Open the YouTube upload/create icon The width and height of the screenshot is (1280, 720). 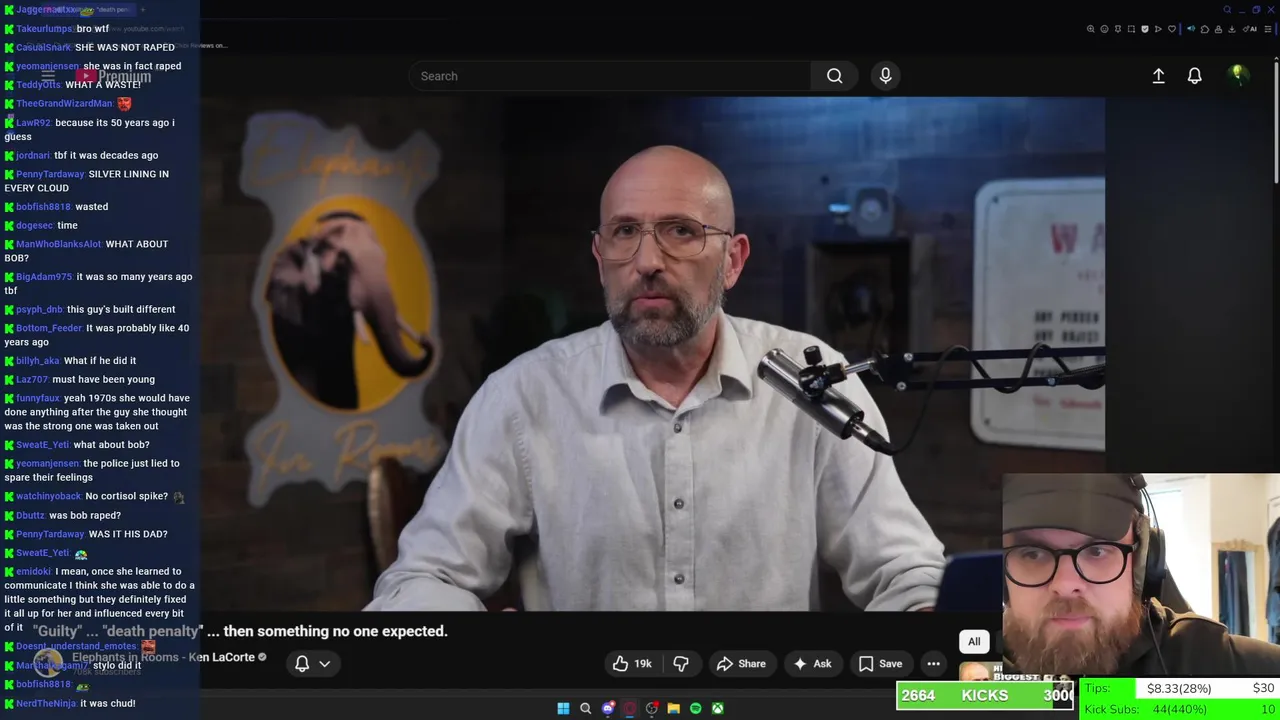1158,76
